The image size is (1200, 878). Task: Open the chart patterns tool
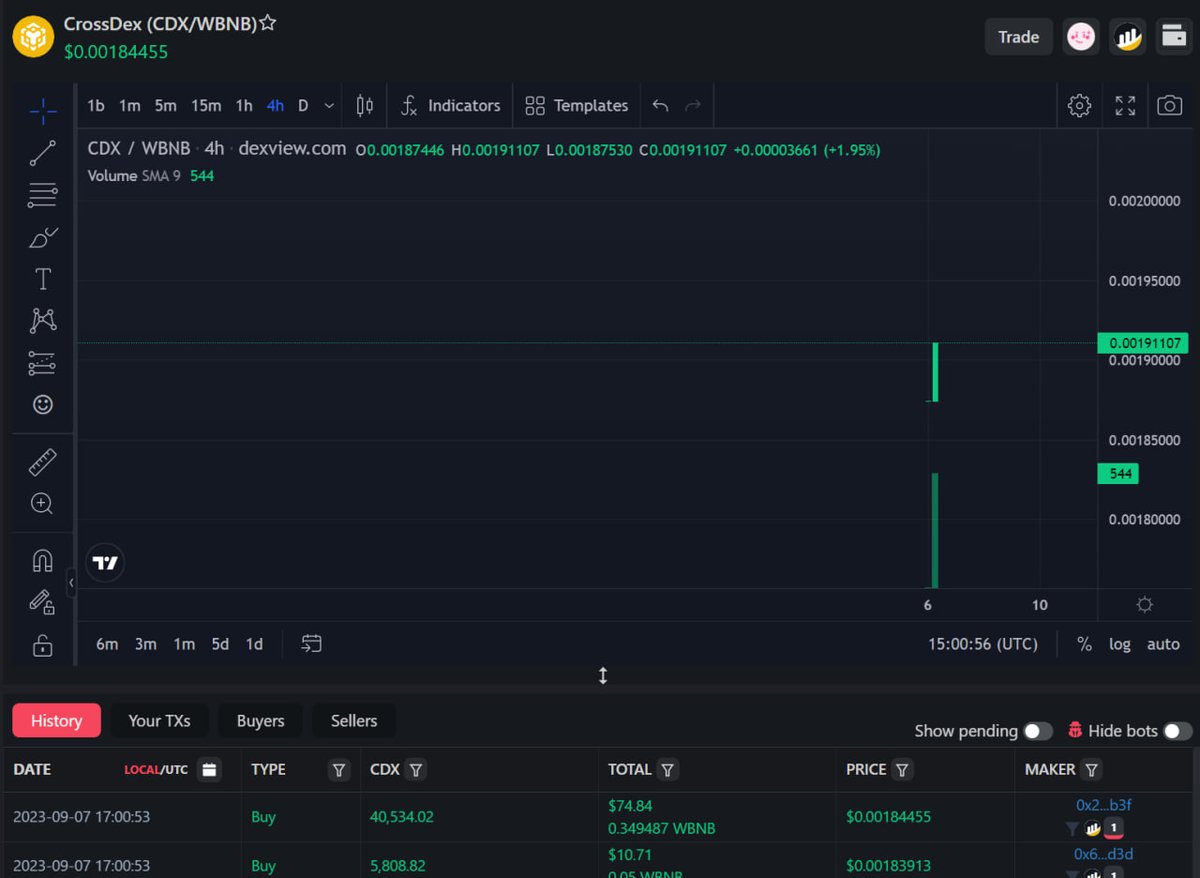point(42,320)
